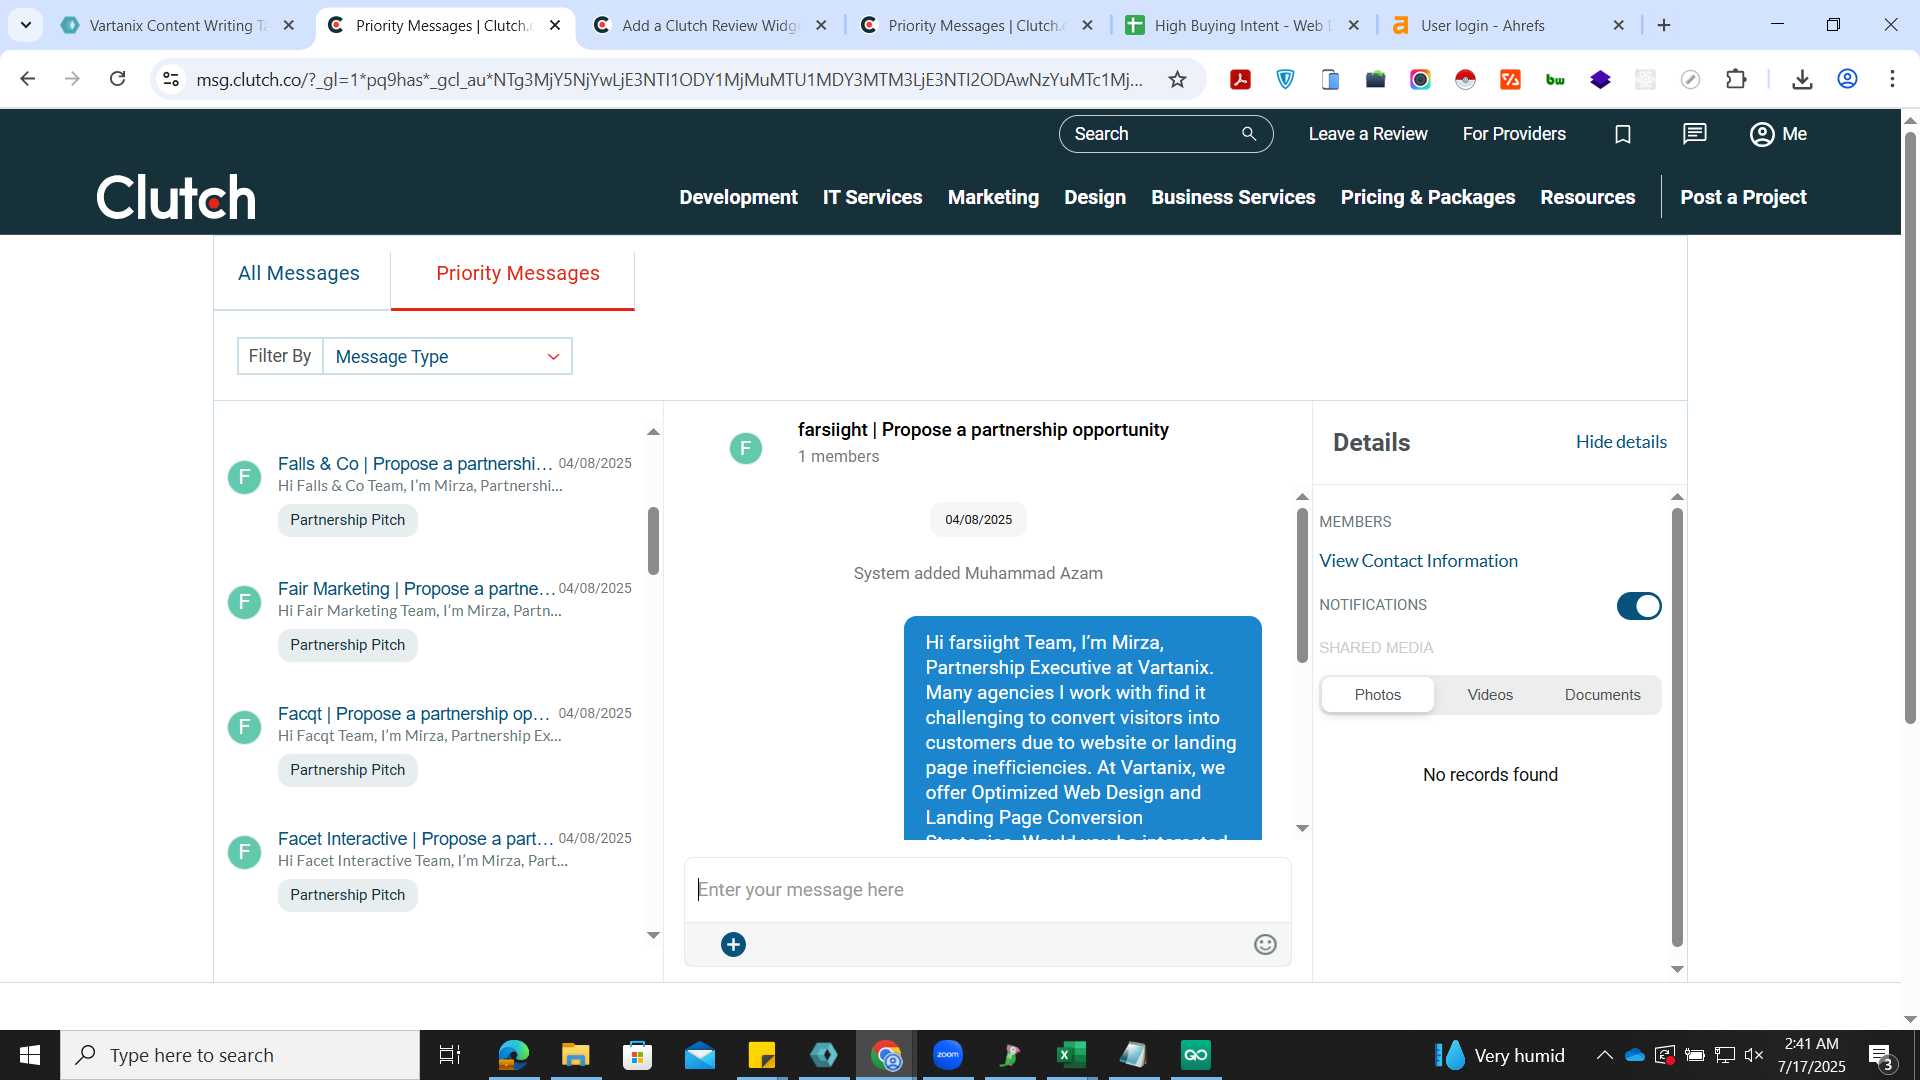The image size is (1920, 1080).
Task: Switch to User login - Ahrefs tab
Action: tap(1508, 25)
